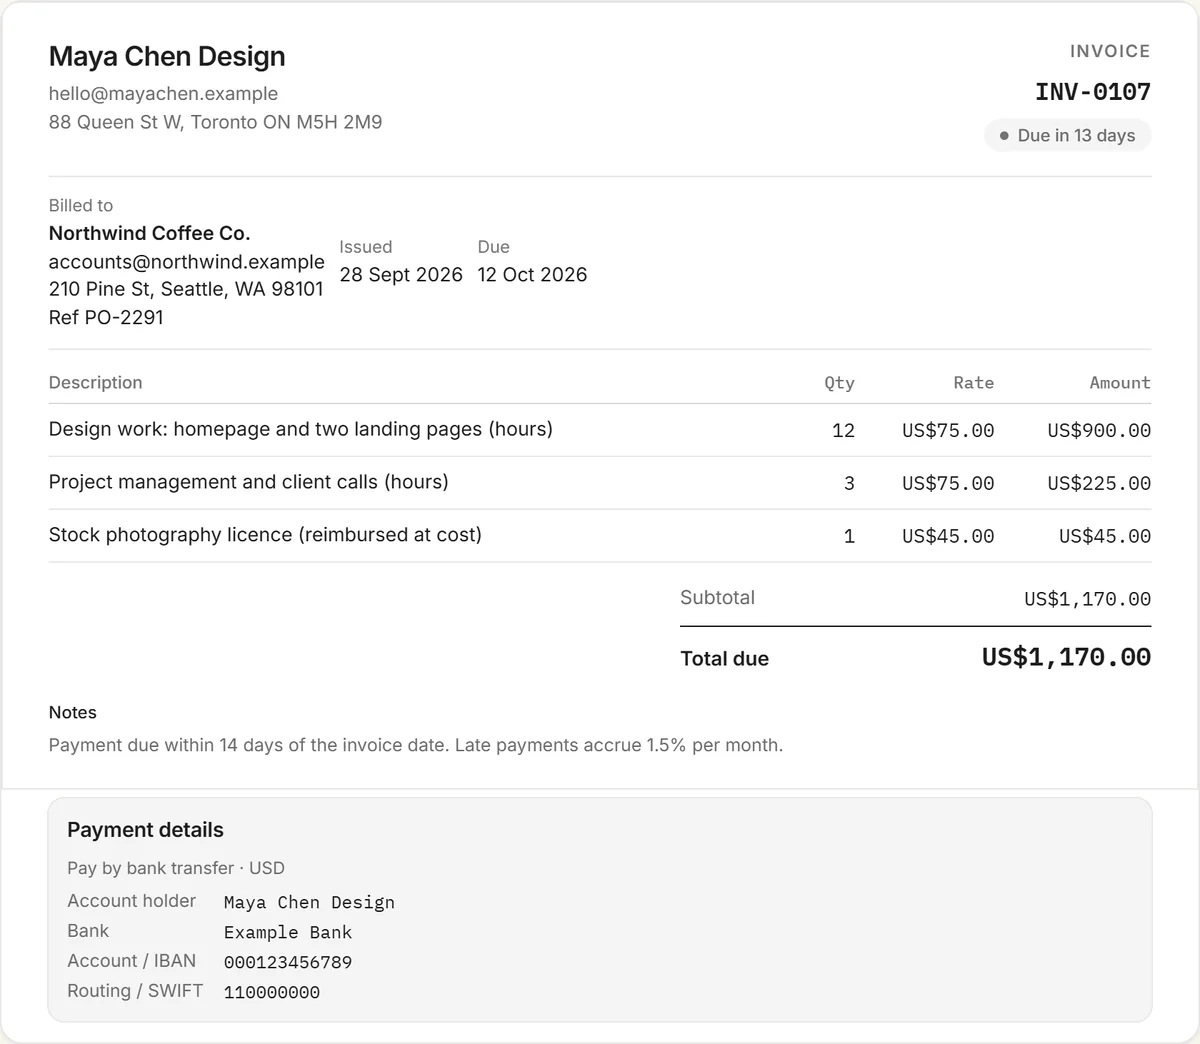Select the INV-0107 invoice number

point(1093,92)
